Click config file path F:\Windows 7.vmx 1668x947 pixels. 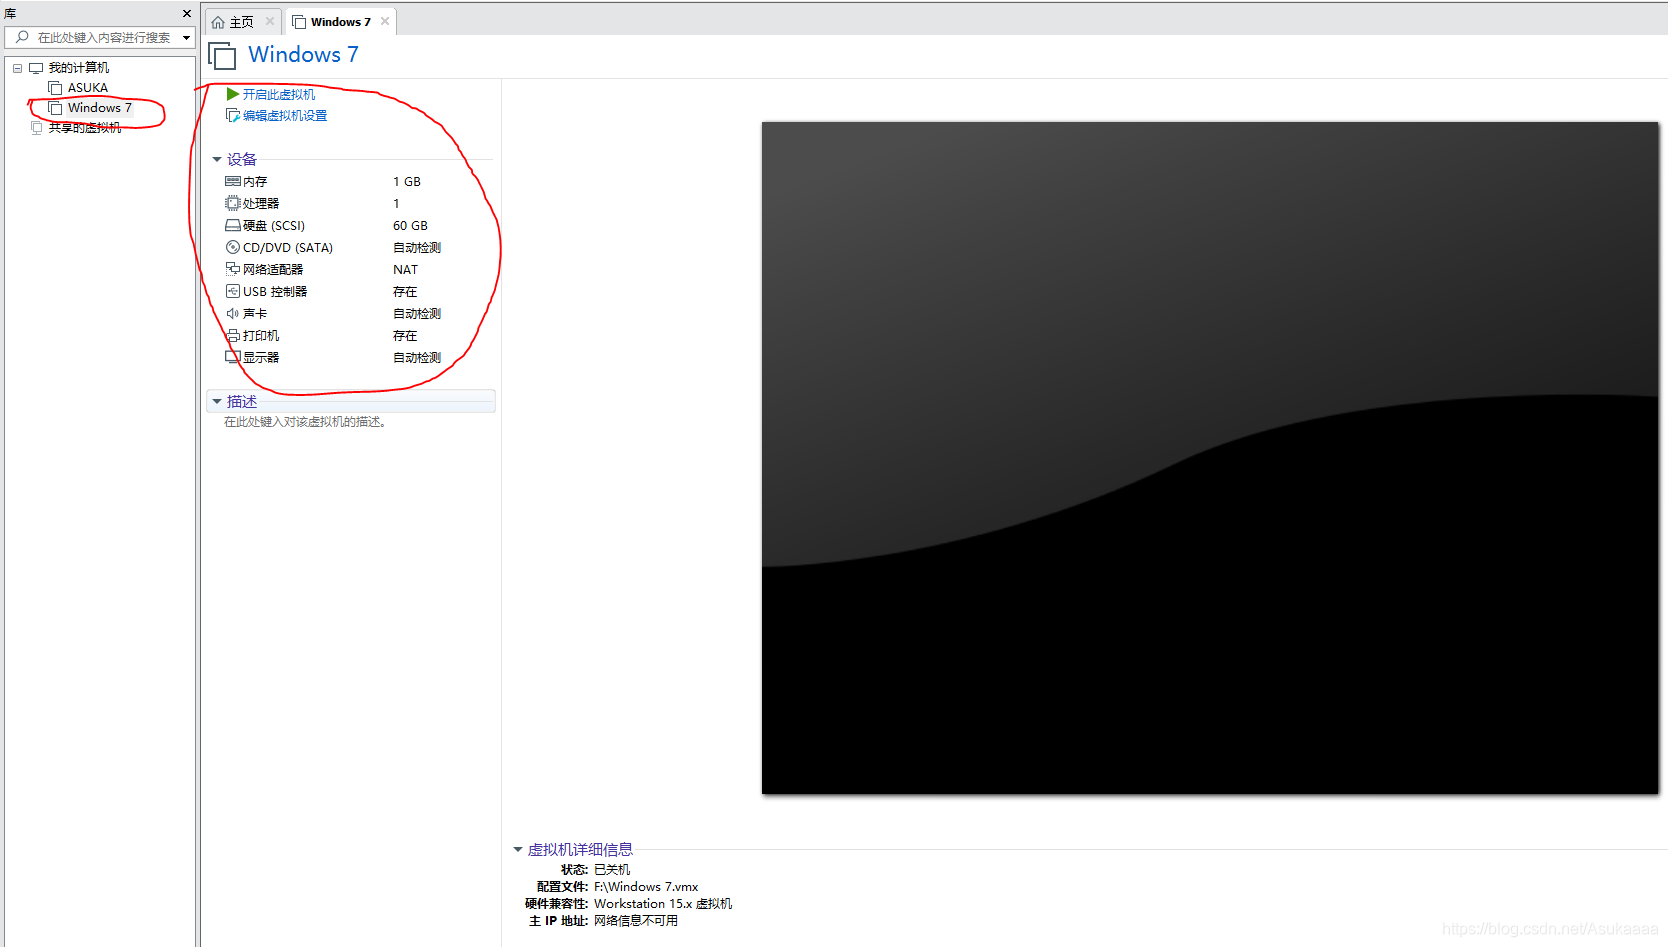click(x=646, y=887)
